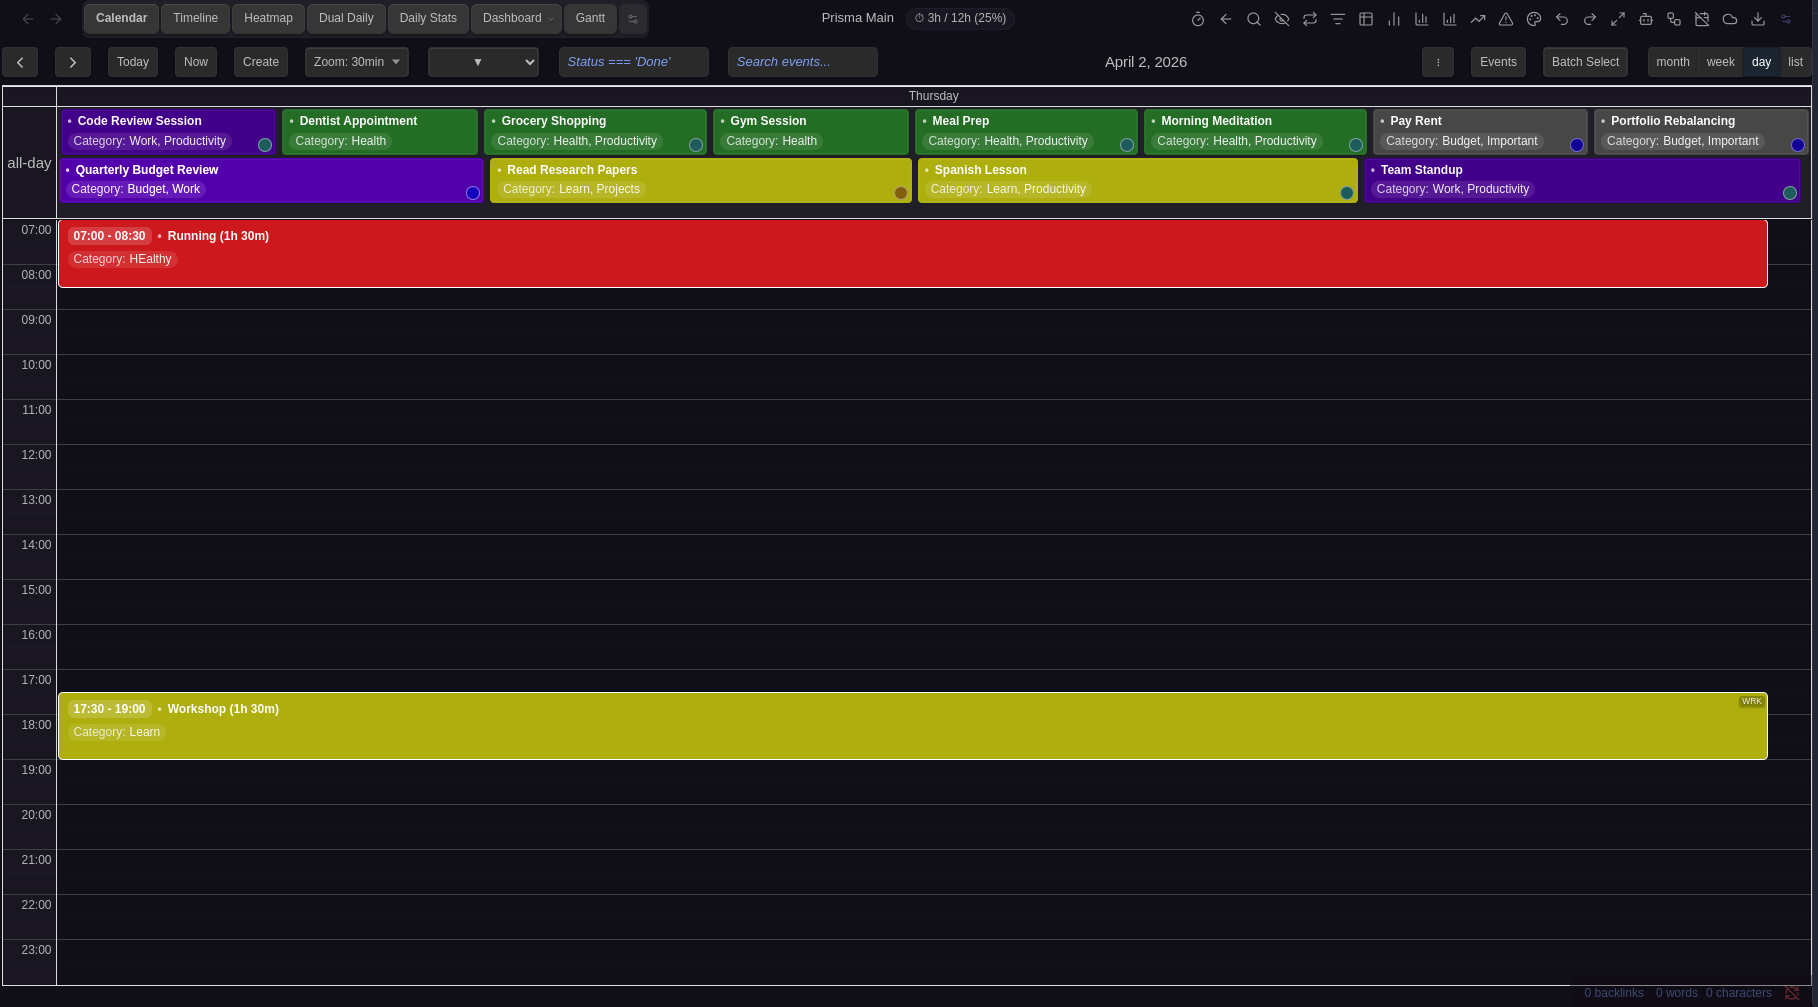Open the bar chart statistics icon
Screen dimensions: 1818x1007
(x=1393, y=18)
